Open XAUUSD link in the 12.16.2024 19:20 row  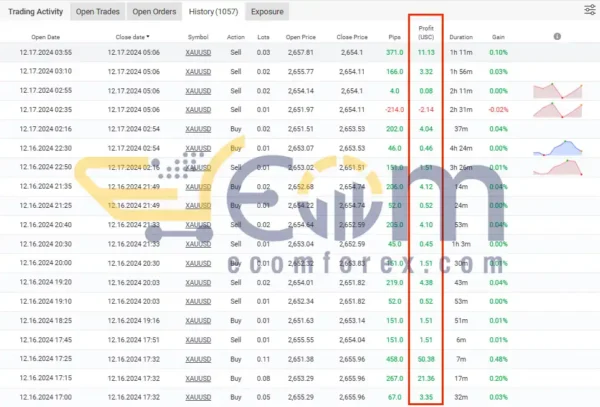pyautogui.click(x=198, y=282)
